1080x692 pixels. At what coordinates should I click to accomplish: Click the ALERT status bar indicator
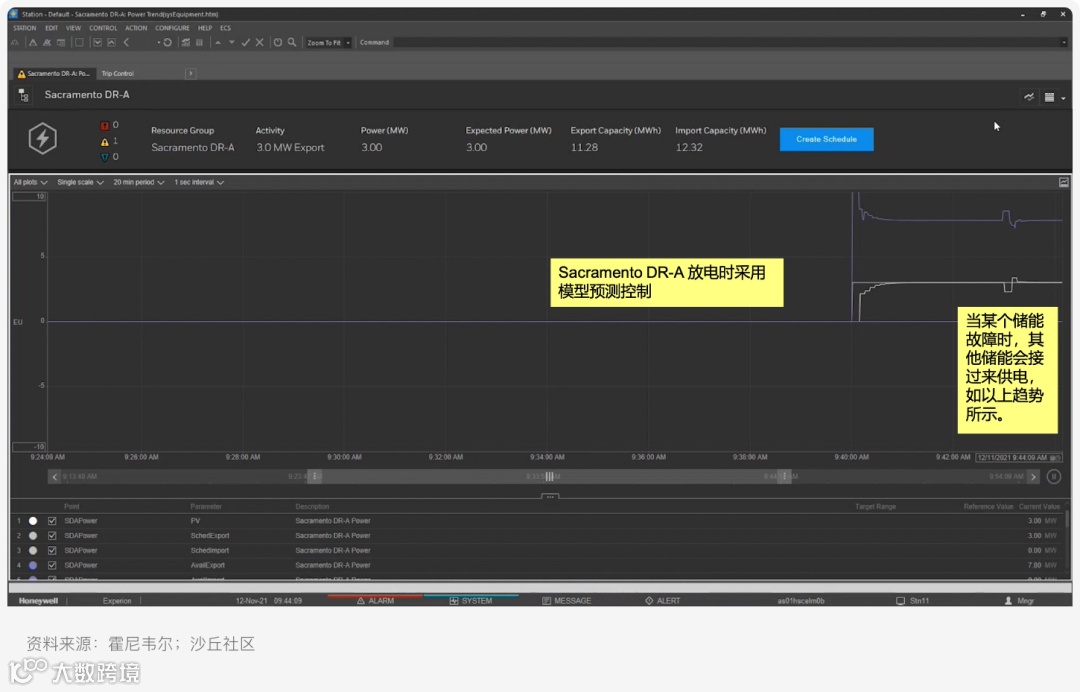[x=663, y=601]
